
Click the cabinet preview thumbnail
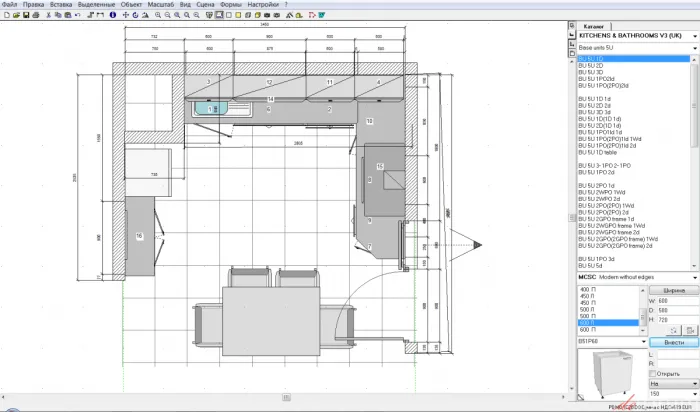[x=609, y=372]
